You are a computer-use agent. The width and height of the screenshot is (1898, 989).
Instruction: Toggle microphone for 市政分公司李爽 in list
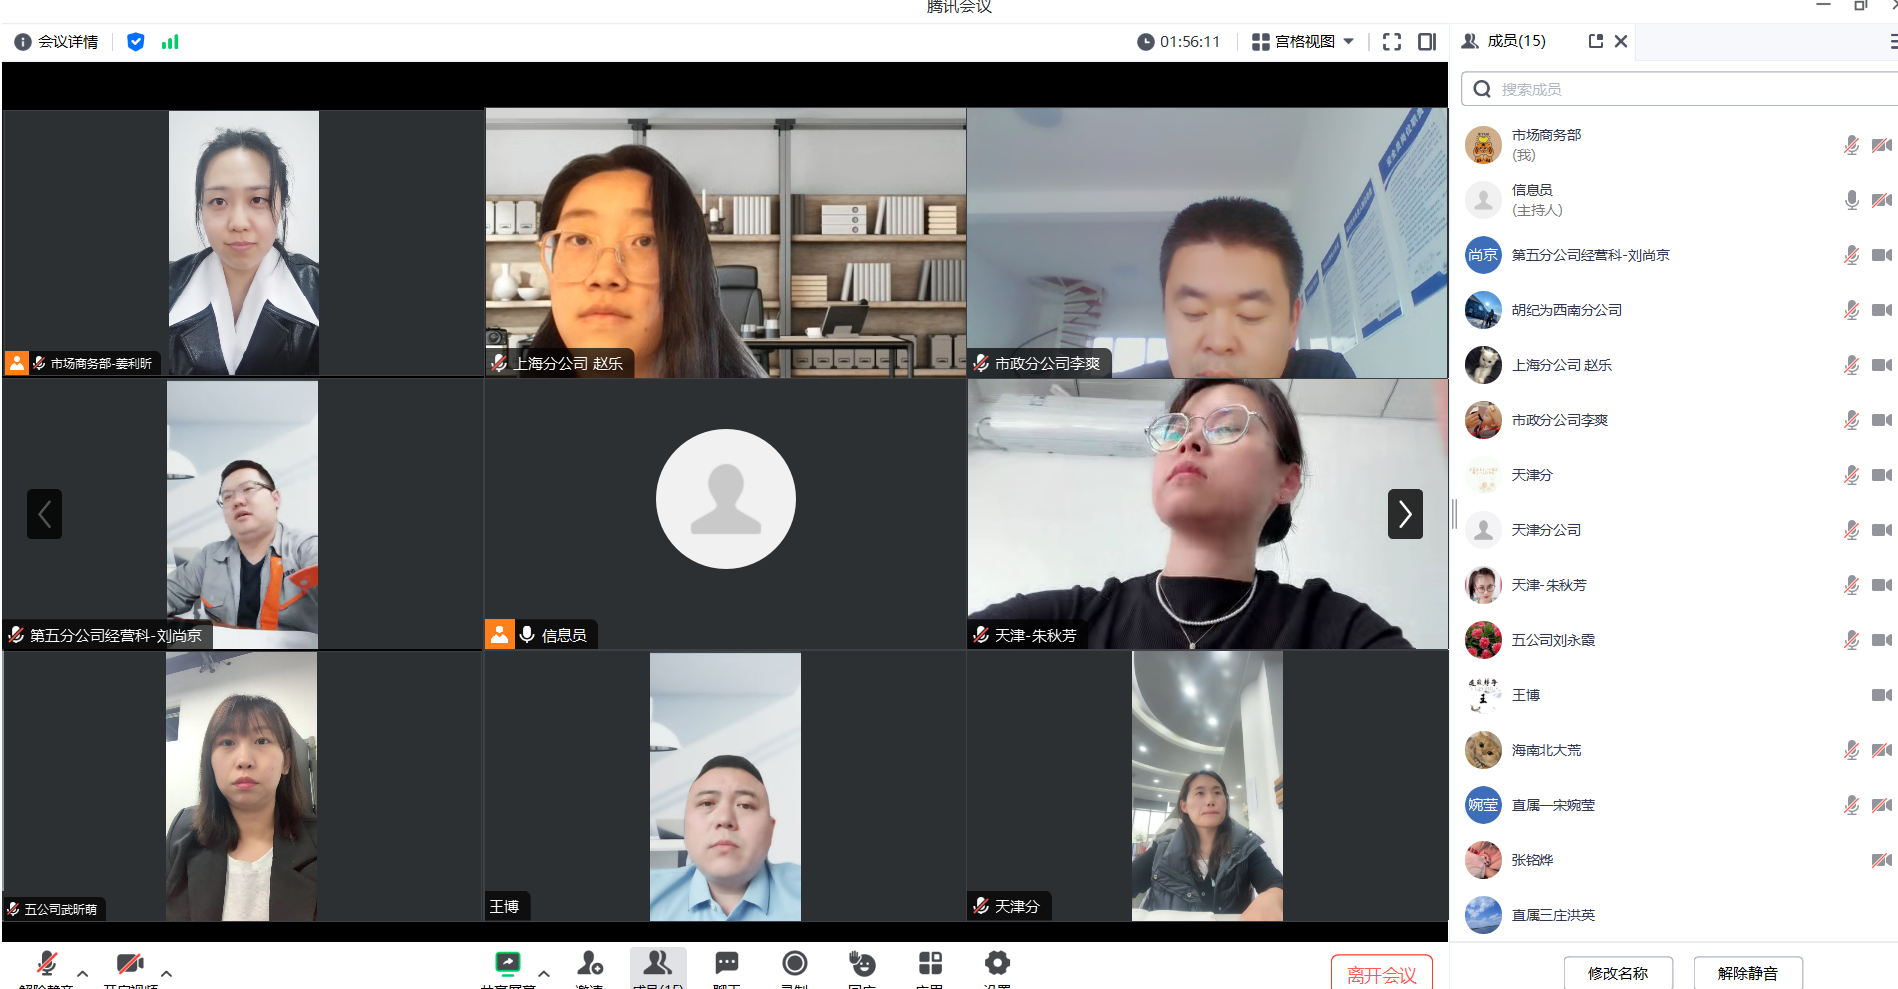point(1852,420)
